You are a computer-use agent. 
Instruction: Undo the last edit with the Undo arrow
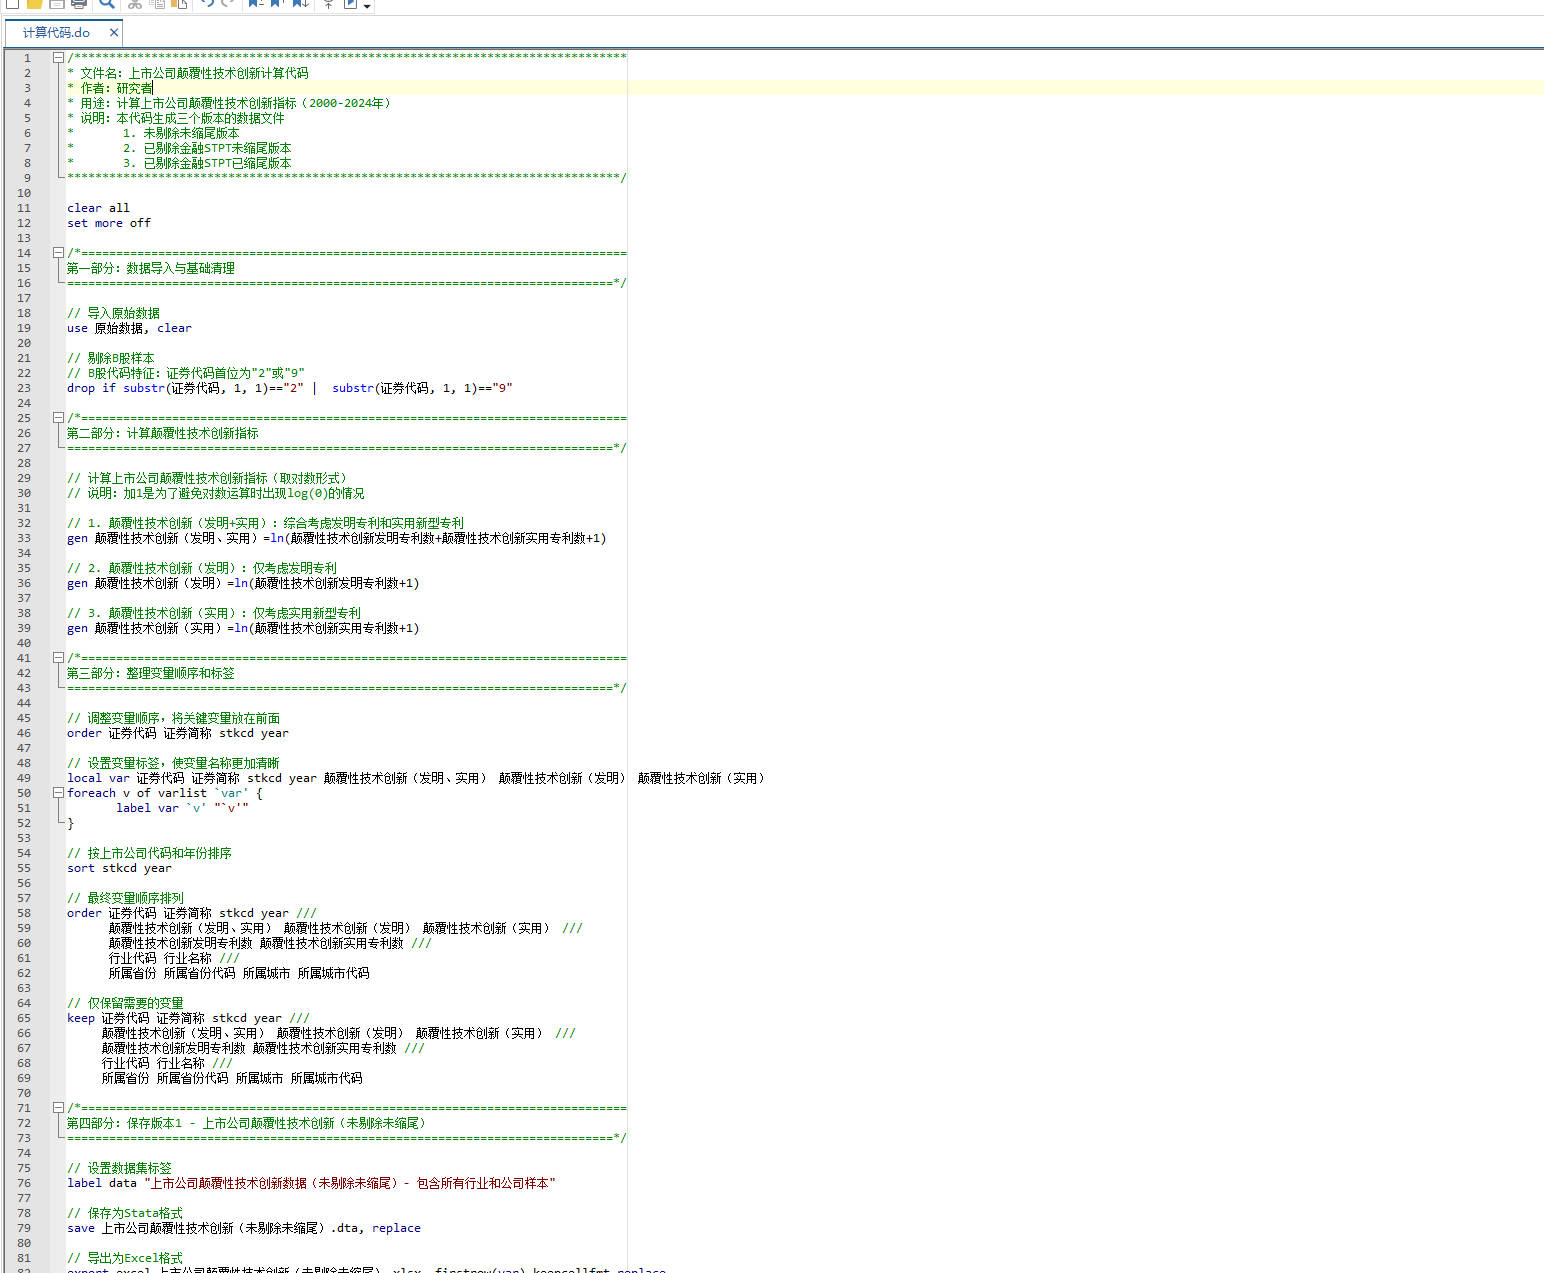(x=207, y=4)
